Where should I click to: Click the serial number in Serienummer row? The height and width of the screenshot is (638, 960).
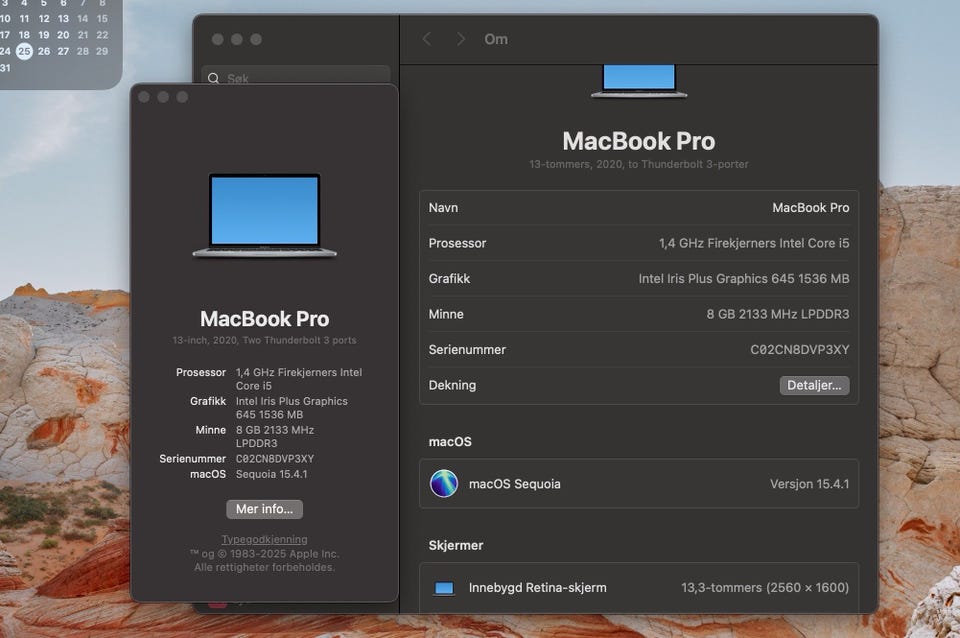click(800, 350)
